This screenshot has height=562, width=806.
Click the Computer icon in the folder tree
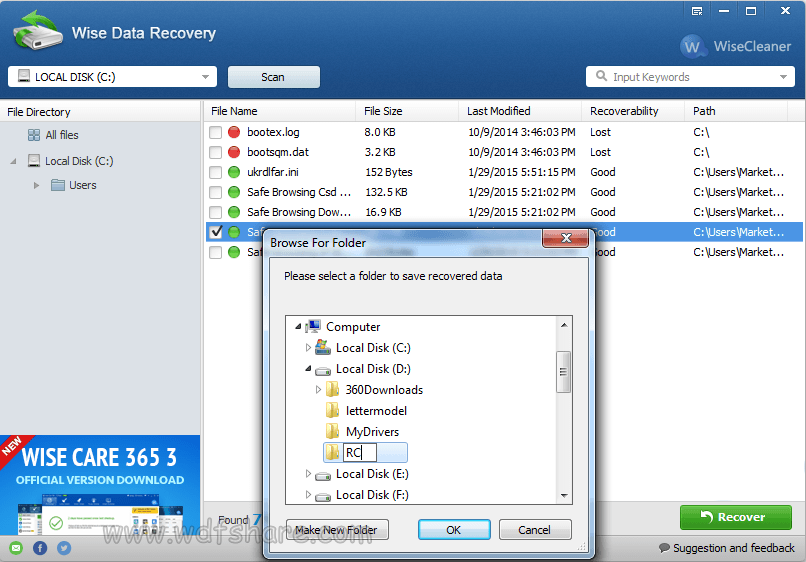pyautogui.click(x=313, y=327)
